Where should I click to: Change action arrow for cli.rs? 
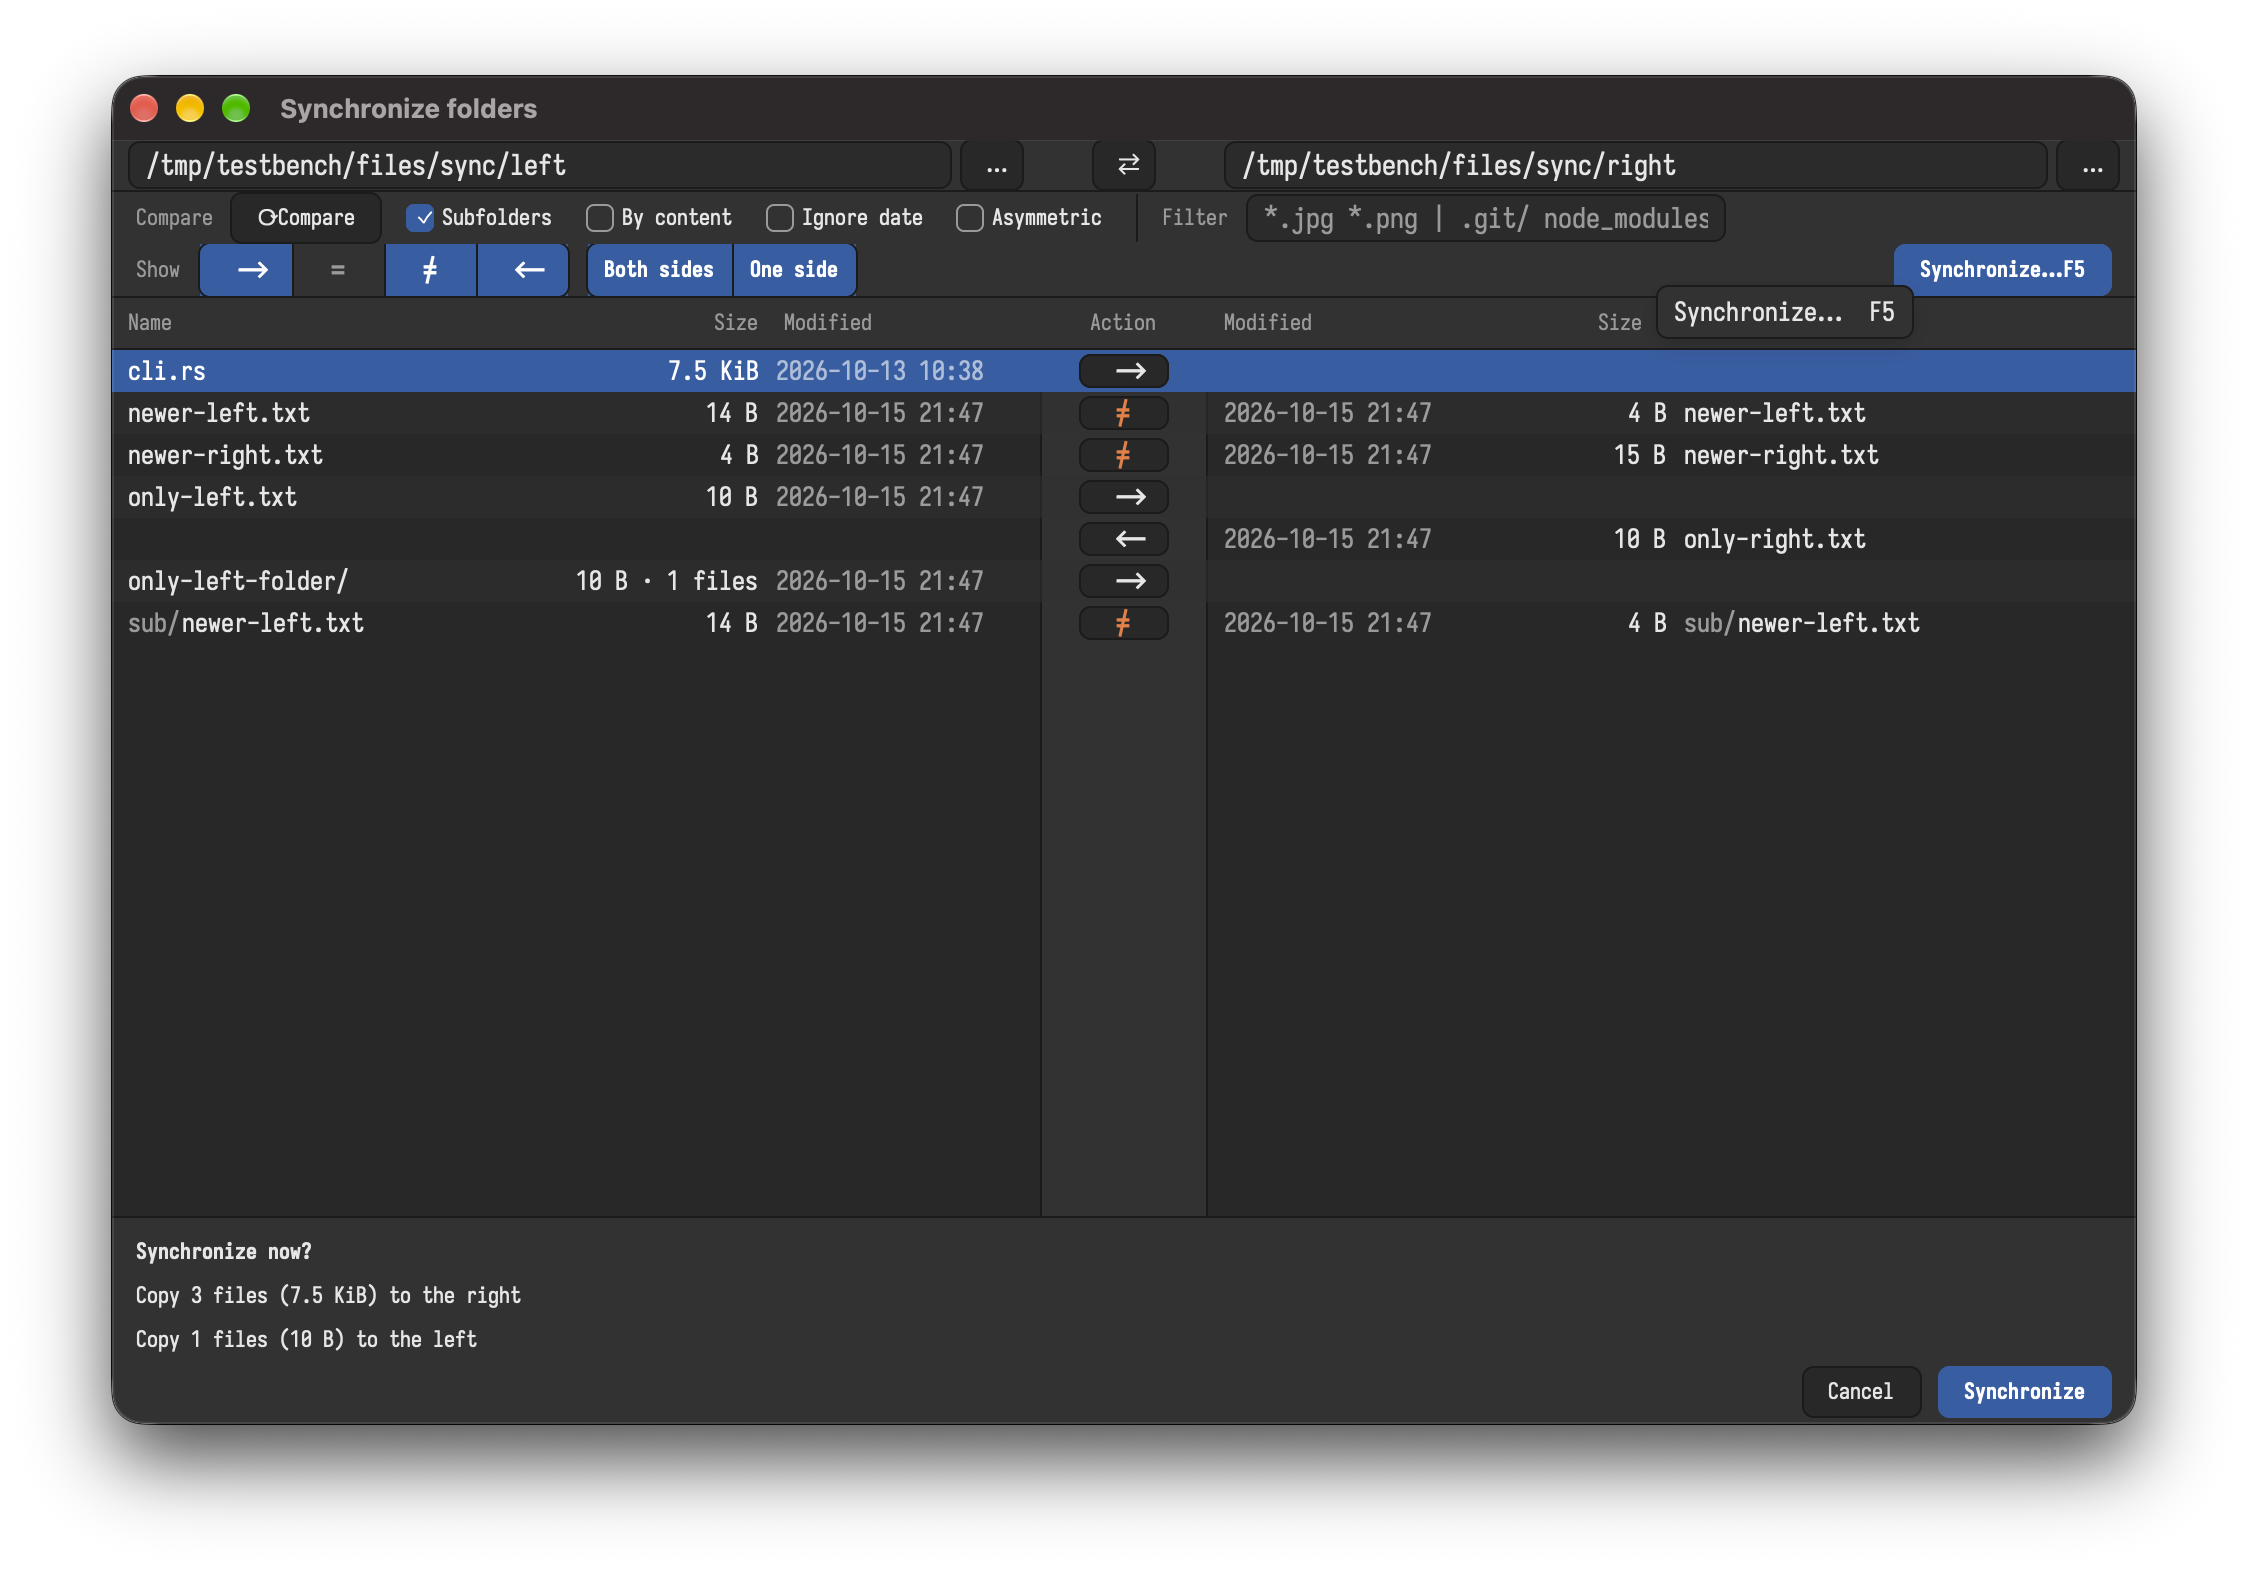(1124, 371)
